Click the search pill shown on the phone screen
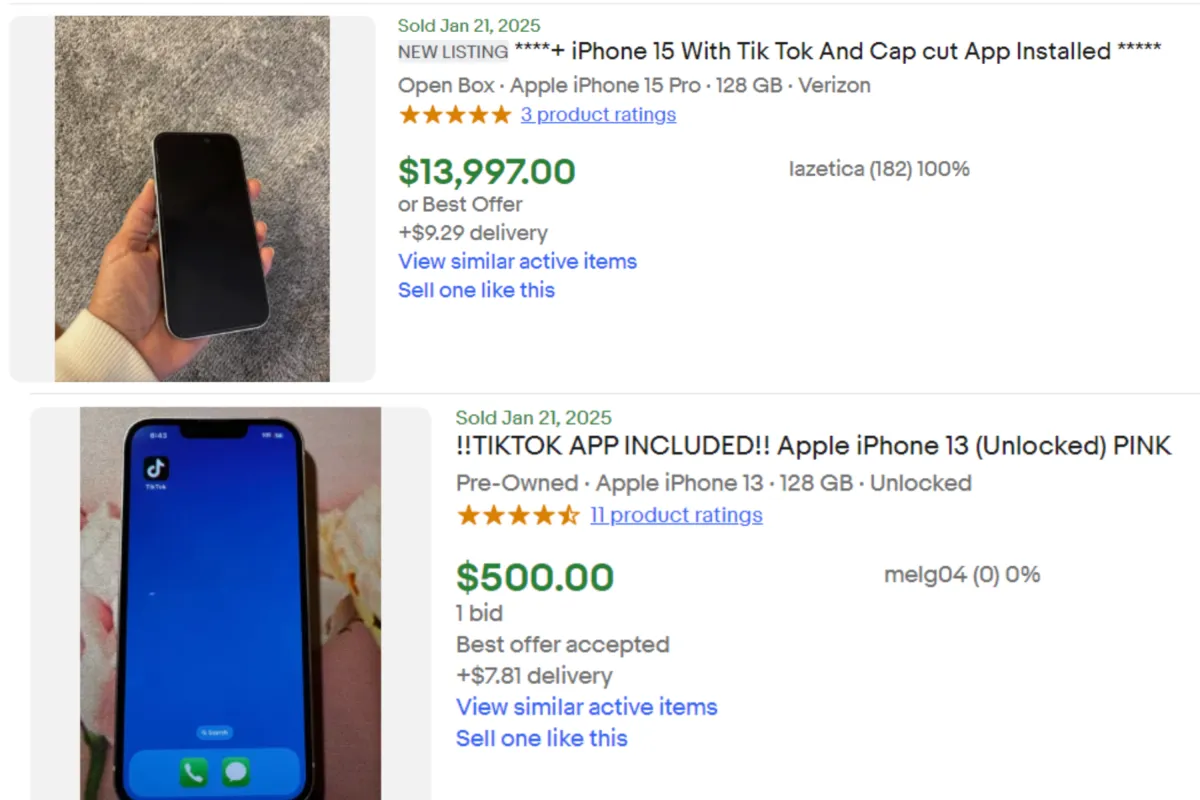Image resolution: width=1200 pixels, height=800 pixels. pyautogui.click(x=214, y=732)
